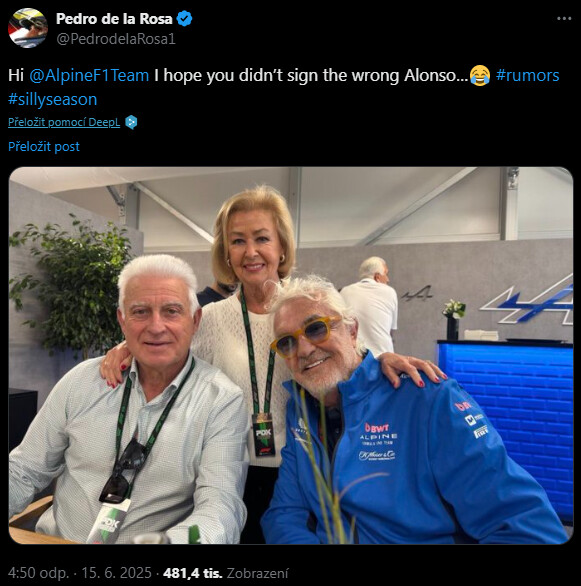Screen dimensions: 581x586
Task: Click the laughing emoji in the tweet
Action: [480, 75]
